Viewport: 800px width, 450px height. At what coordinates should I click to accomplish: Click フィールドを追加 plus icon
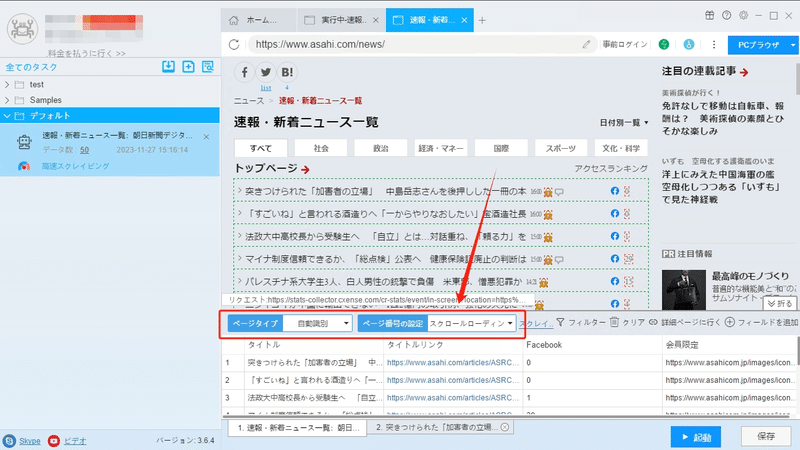tap(730, 322)
